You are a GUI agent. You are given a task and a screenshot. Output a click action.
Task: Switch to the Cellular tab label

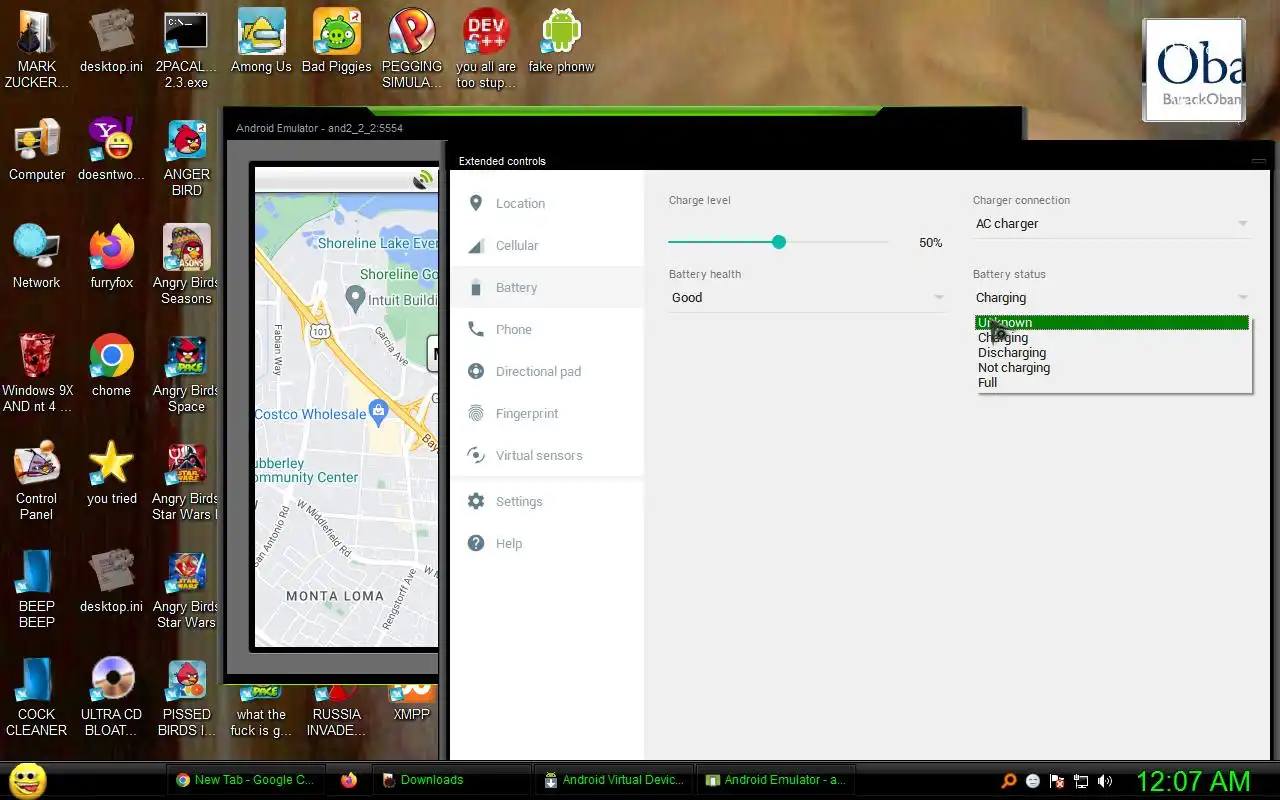517,245
